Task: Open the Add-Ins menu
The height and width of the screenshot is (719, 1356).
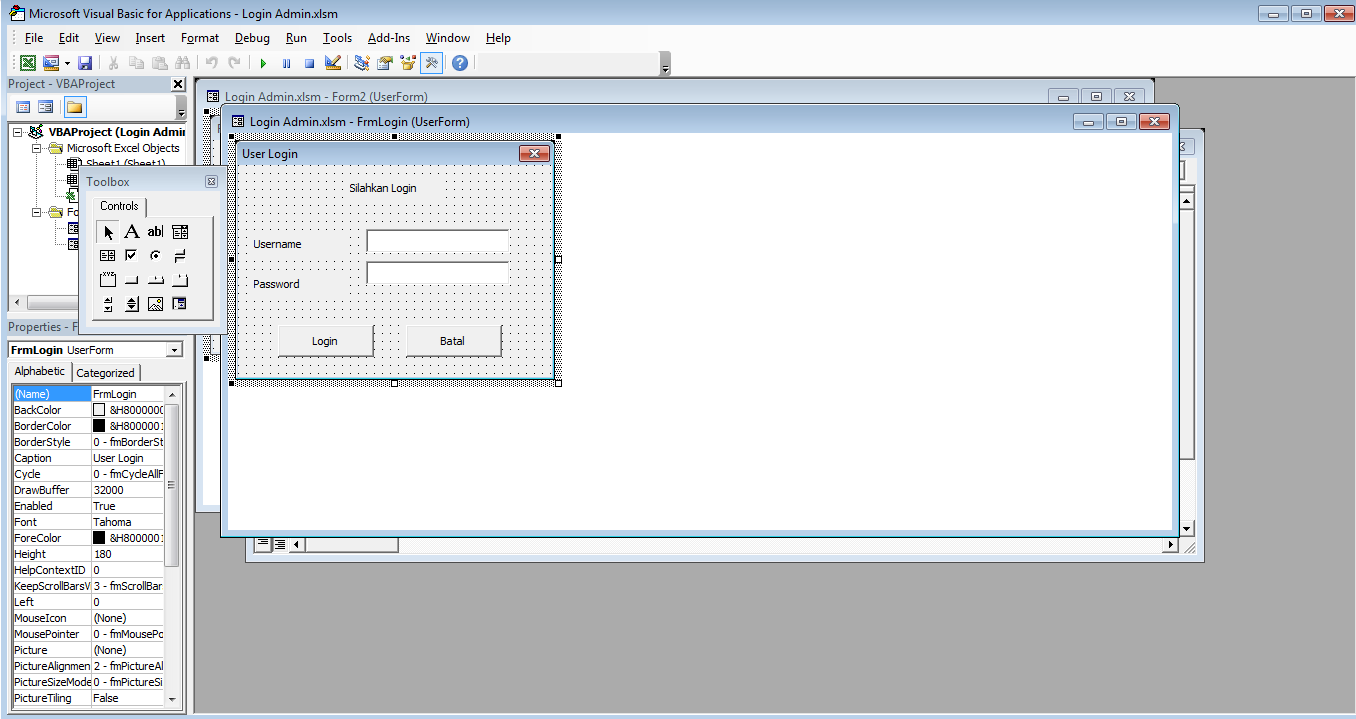Action: [389, 38]
